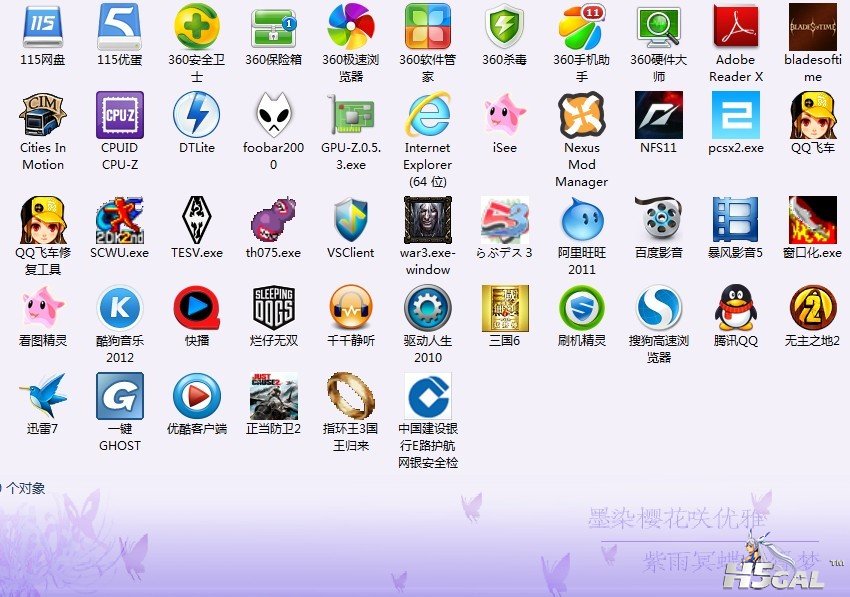Click the らぶデス 3 icon
Image resolution: width=850 pixels, height=597 pixels.
[505, 220]
